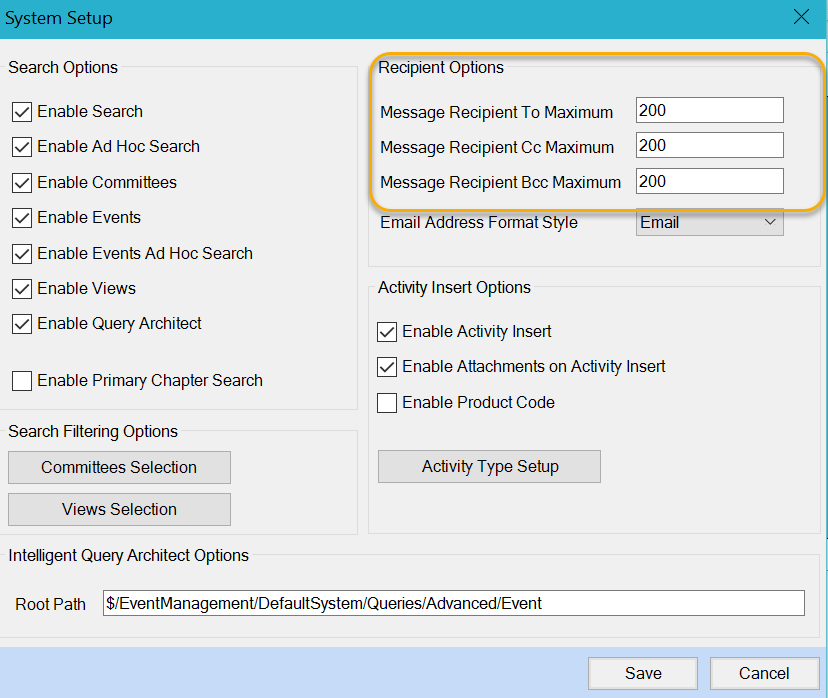Disable Enable Query Architect checkbox
828x698 pixels.
pyautogui.click(x=22, y=324)
